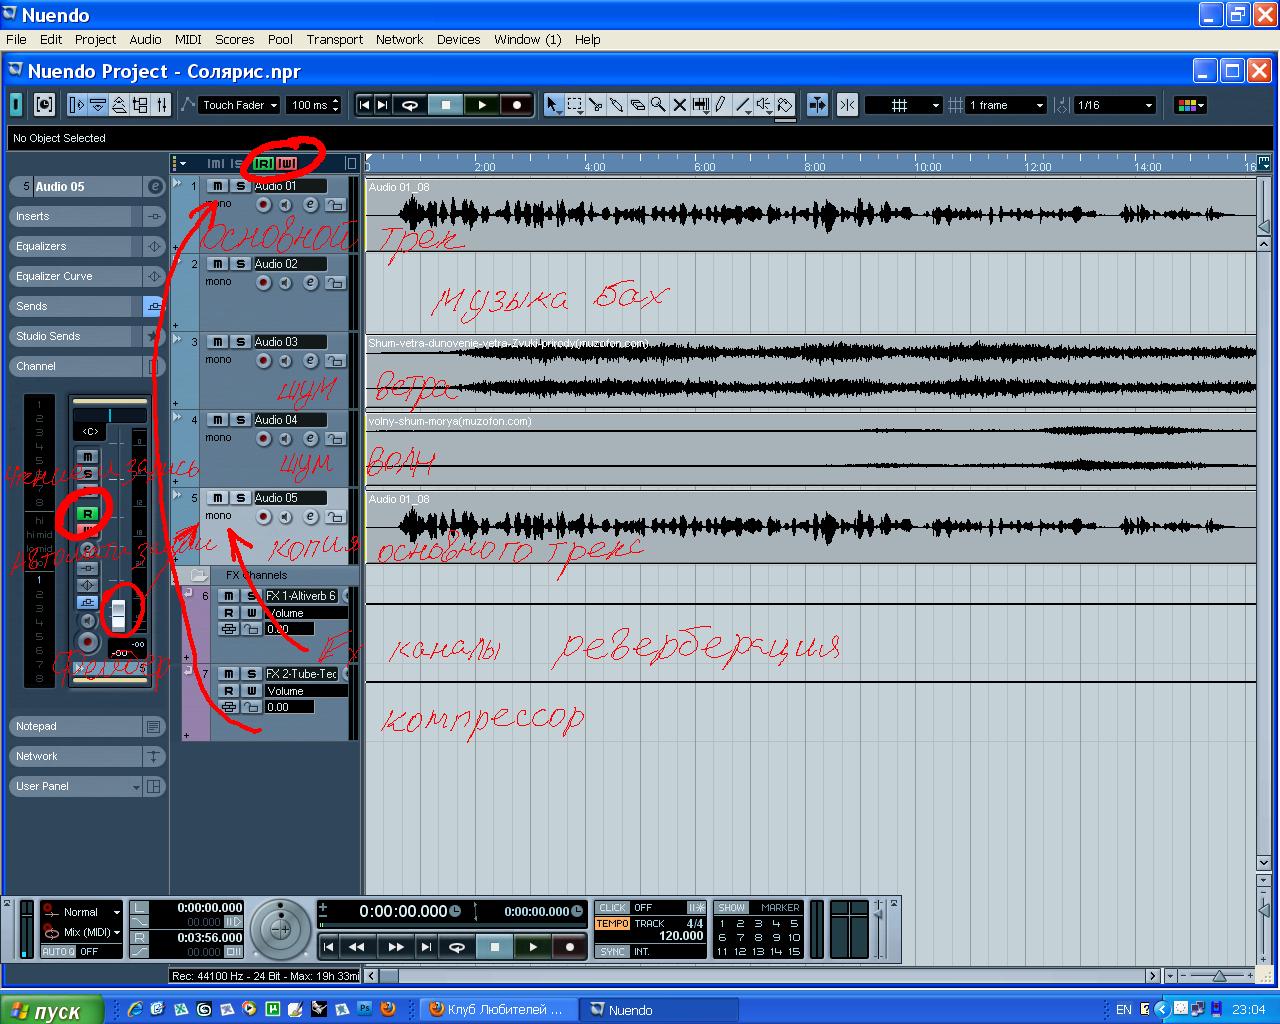The width and height of the screenshot is (1280, 1024).
Task: Show Inspector toolbar icon
Action: coord(76,105)
